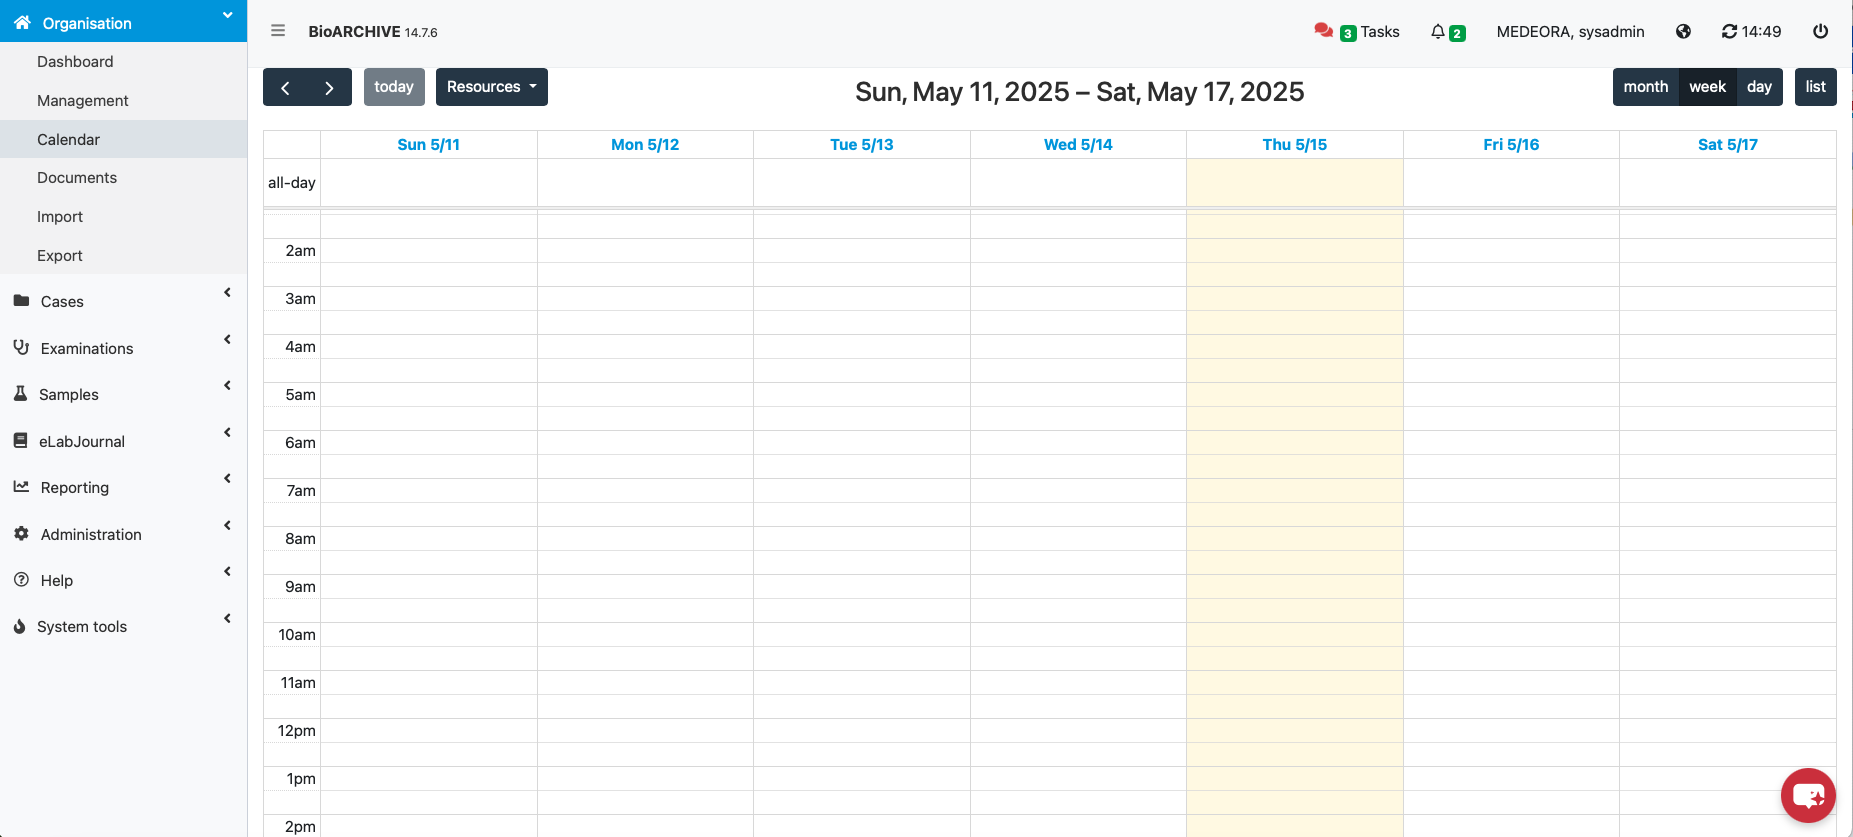The image size is (1853, 837).
Task: Open Documents in the sidebar
Action: 77,178
